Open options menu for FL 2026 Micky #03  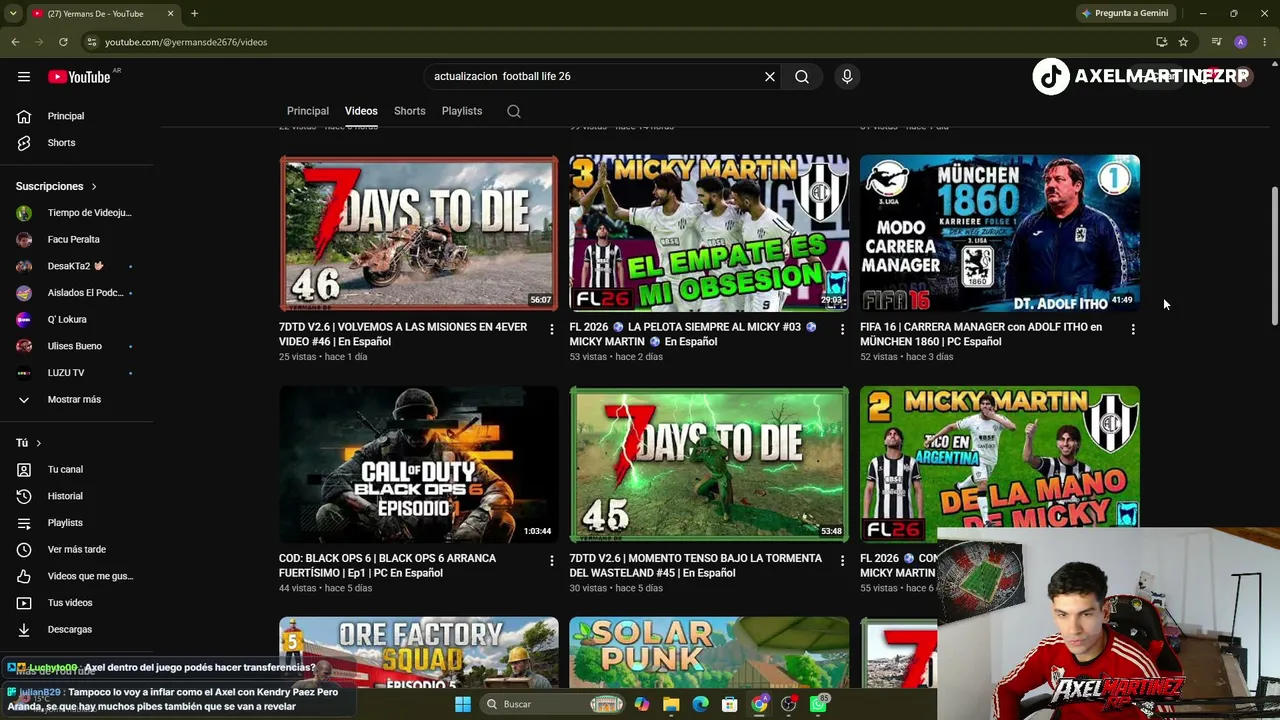tap(842, 329)
